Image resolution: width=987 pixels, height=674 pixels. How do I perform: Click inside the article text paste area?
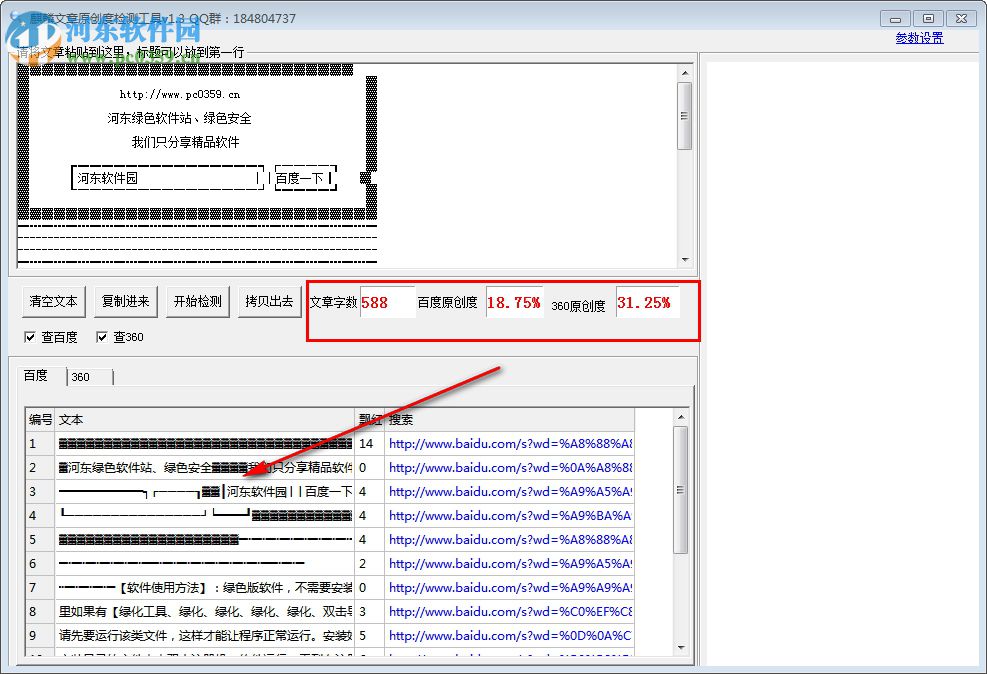pos(346,165)
